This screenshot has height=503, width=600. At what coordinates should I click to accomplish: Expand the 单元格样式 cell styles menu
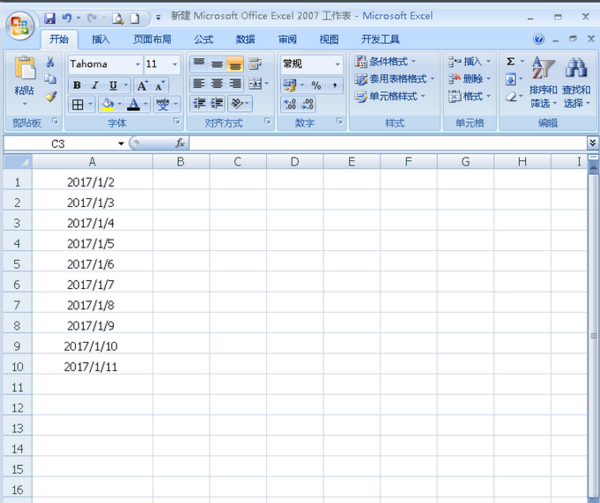390,96
